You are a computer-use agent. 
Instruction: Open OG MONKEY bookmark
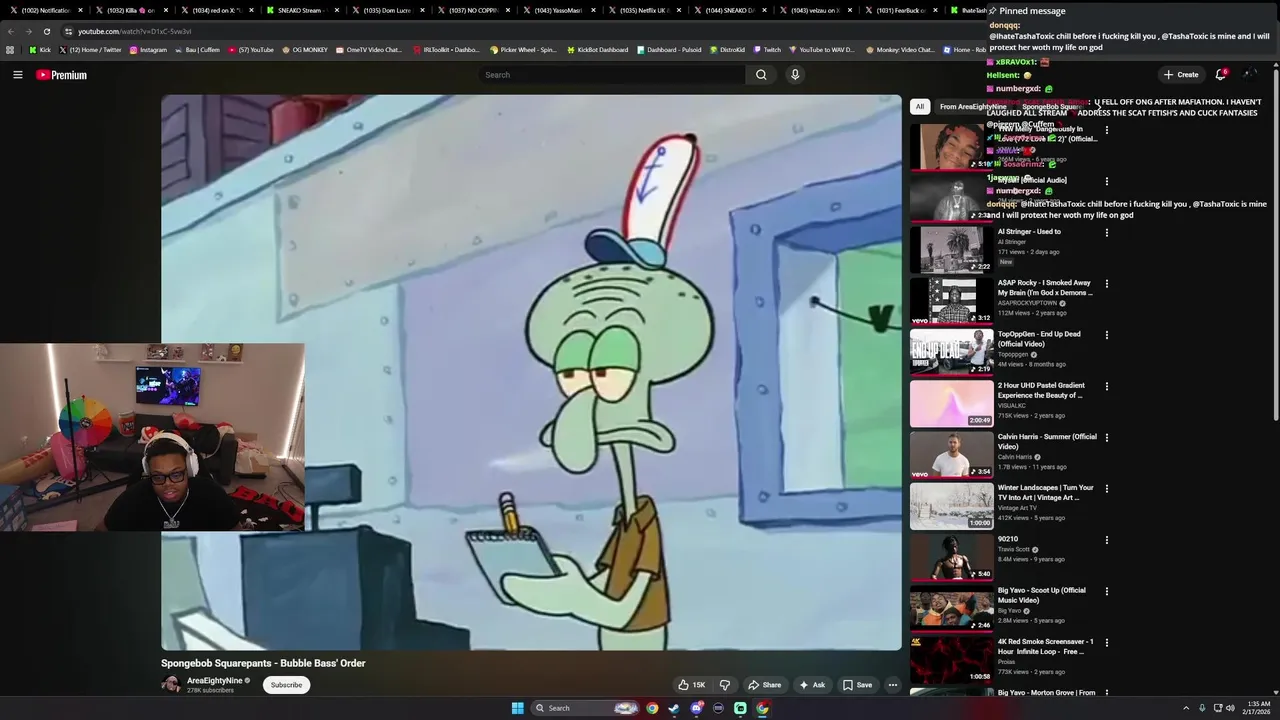(x=305, y=50)
